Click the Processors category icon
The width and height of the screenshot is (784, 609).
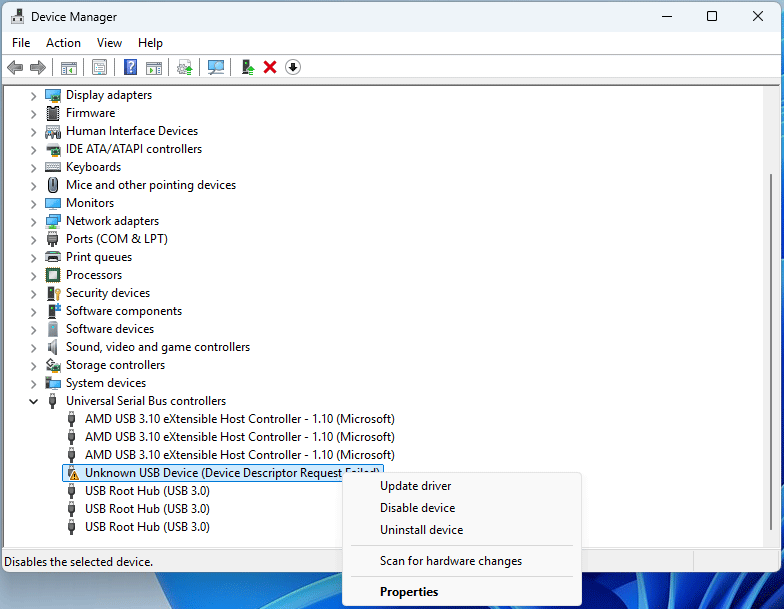(x=53, y=275)
